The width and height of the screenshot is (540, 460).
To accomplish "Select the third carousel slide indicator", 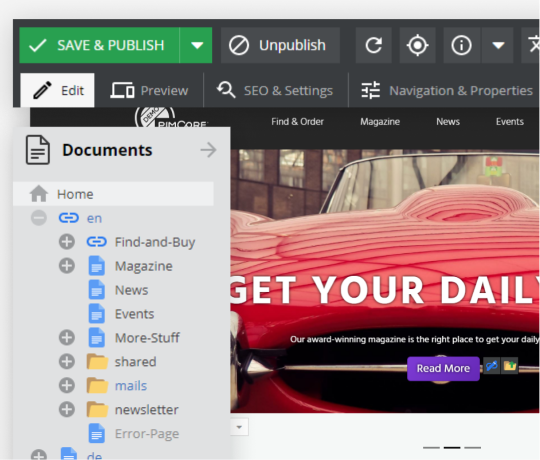I will coord(472,448).
